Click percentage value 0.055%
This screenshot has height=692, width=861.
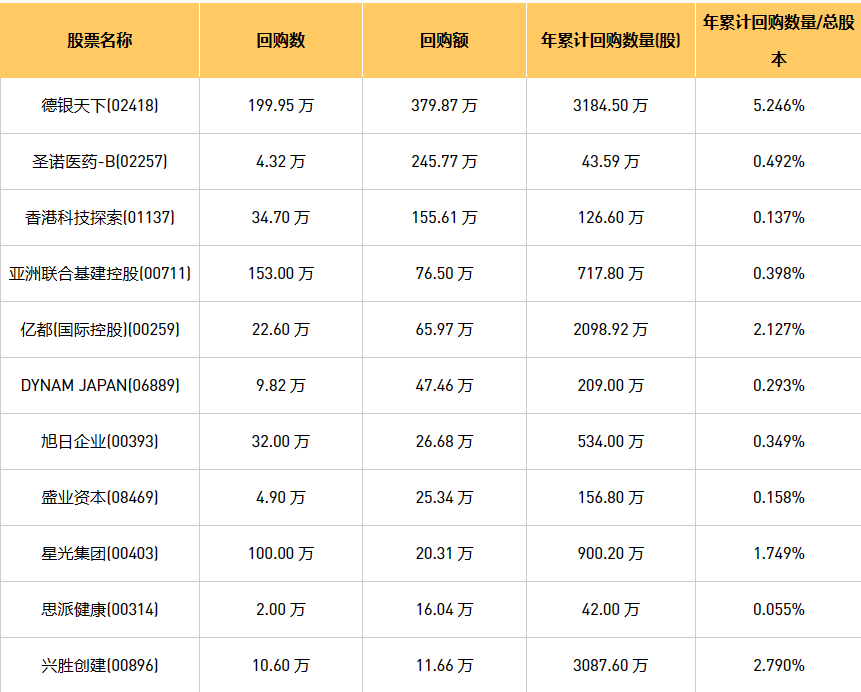tap(779, 610)
